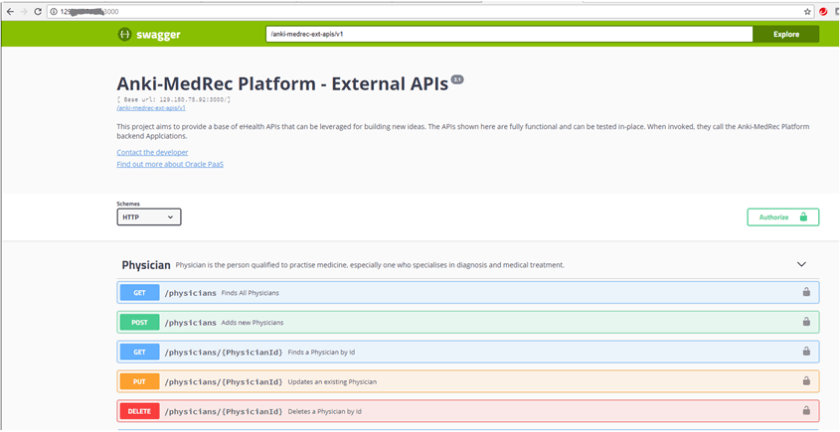The image size is (840, 432).
Task: Collapse the Physician section chevron
Action: [x=801, y=264]
